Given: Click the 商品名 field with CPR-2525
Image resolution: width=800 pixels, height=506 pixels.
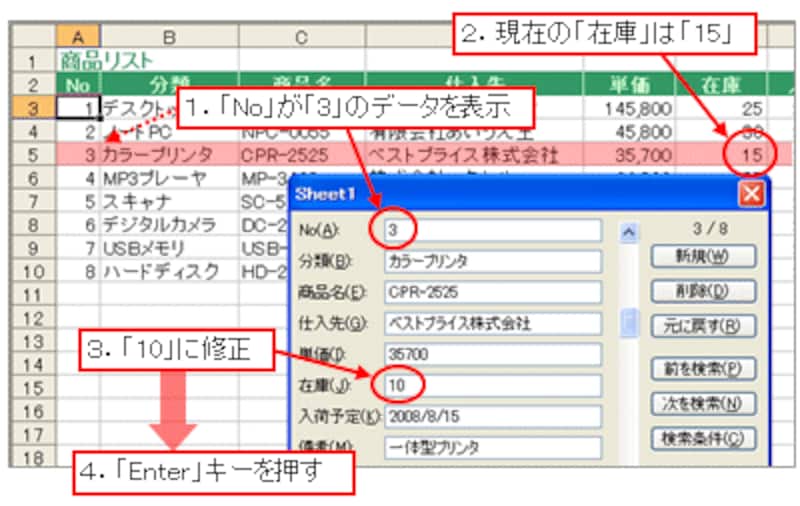Looking at the screenshot, I should 492,292.
